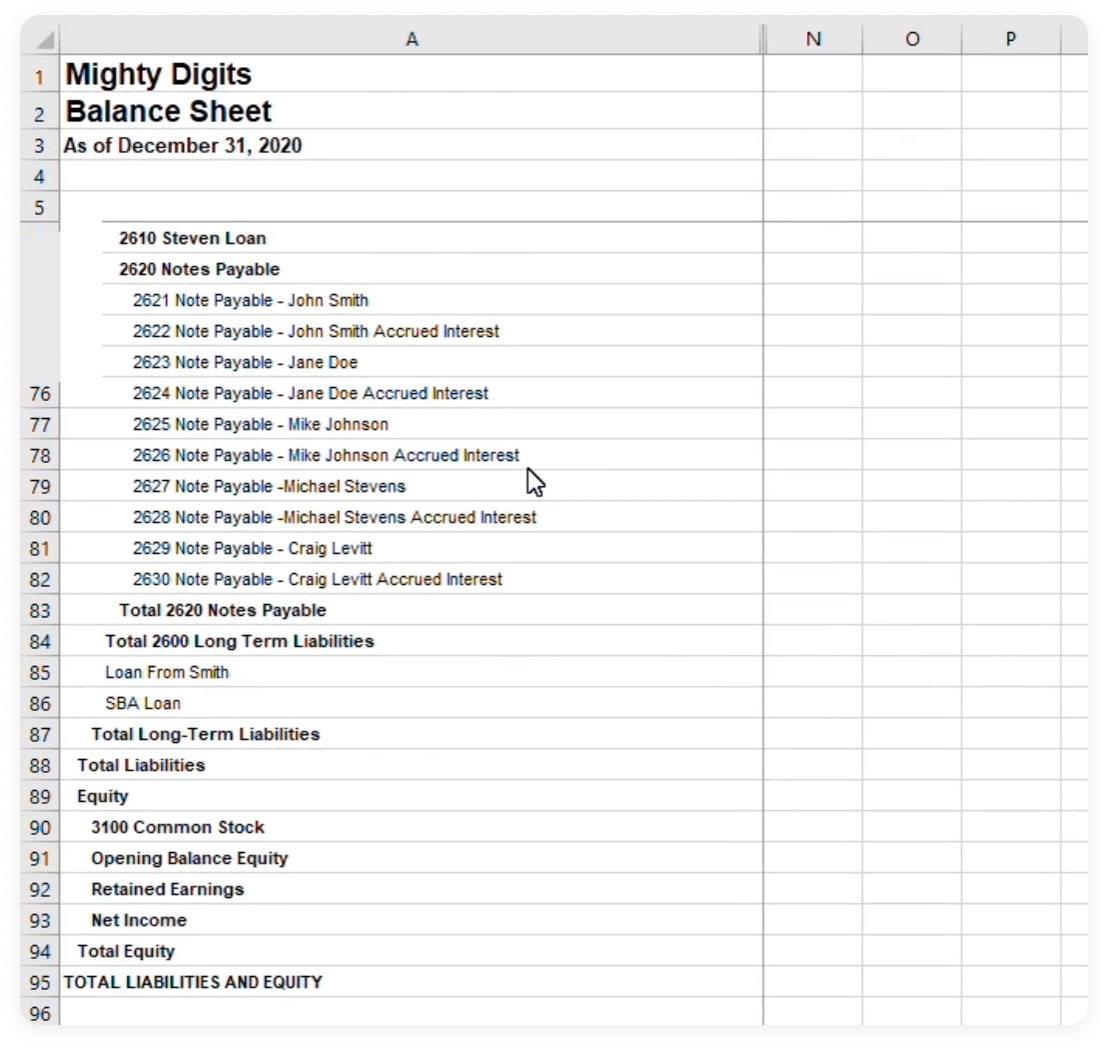Select row 95 header
Viewport: 1108px width, 1050px height.
click(40, 982)
